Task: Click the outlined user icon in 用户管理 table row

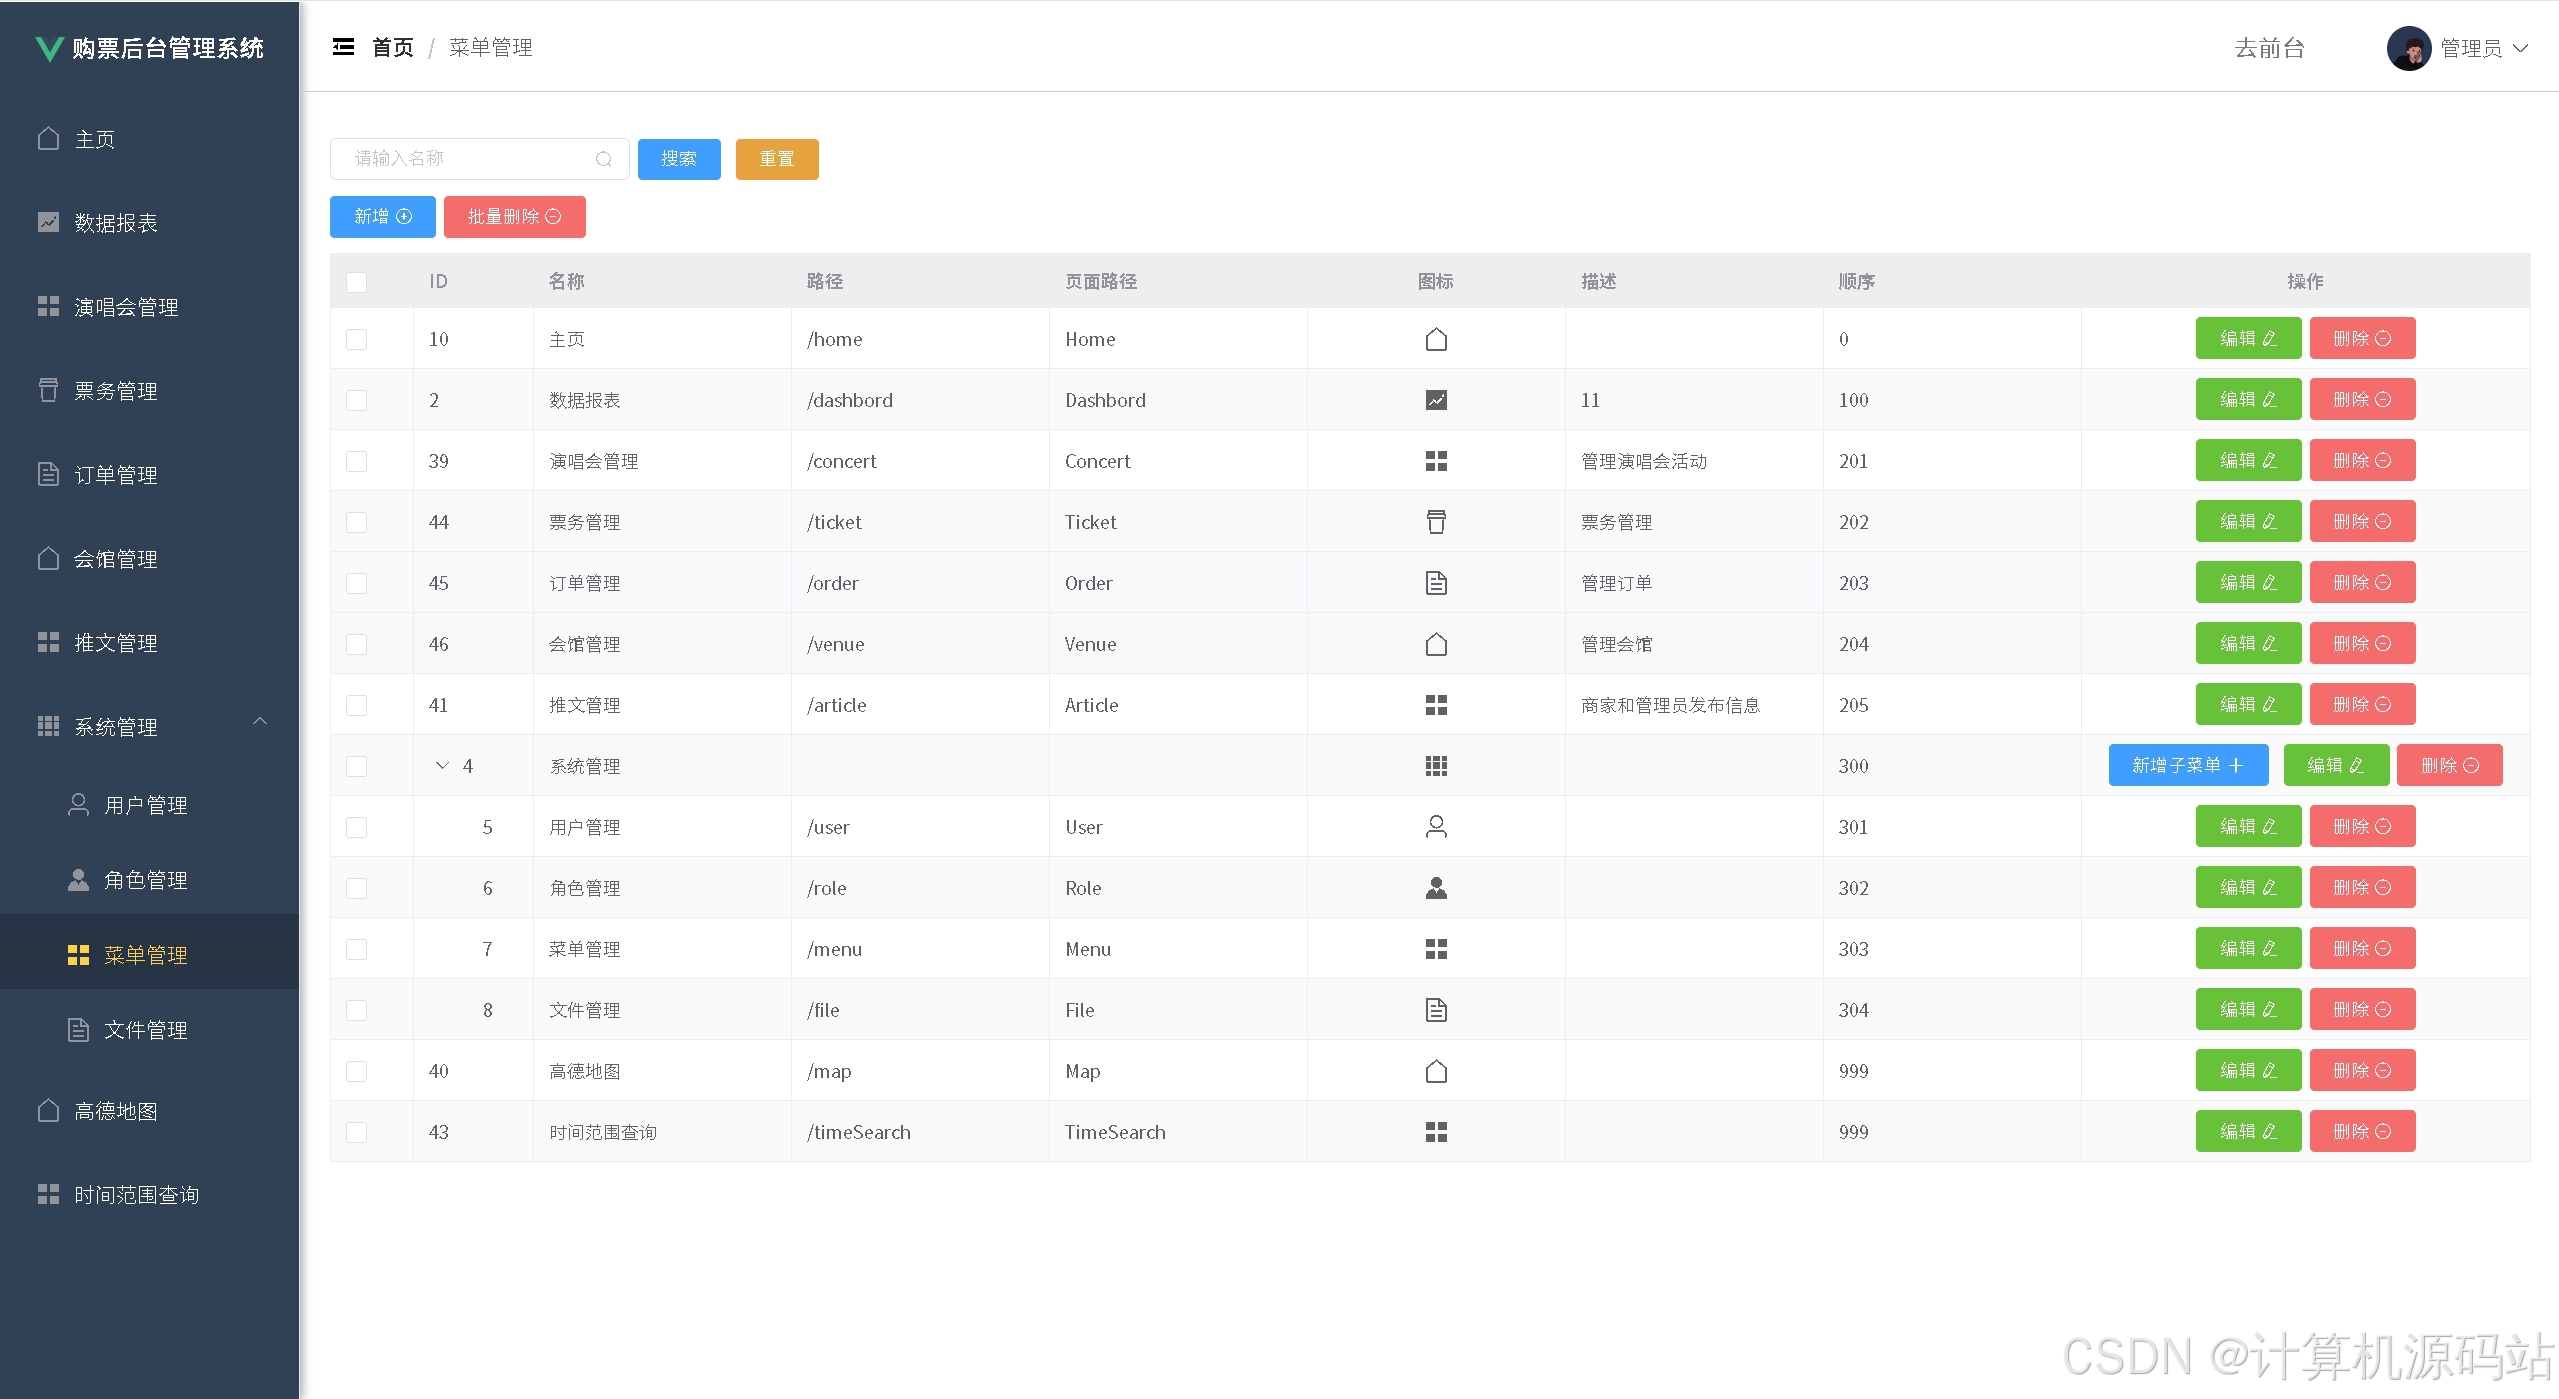Action: 1436,827
